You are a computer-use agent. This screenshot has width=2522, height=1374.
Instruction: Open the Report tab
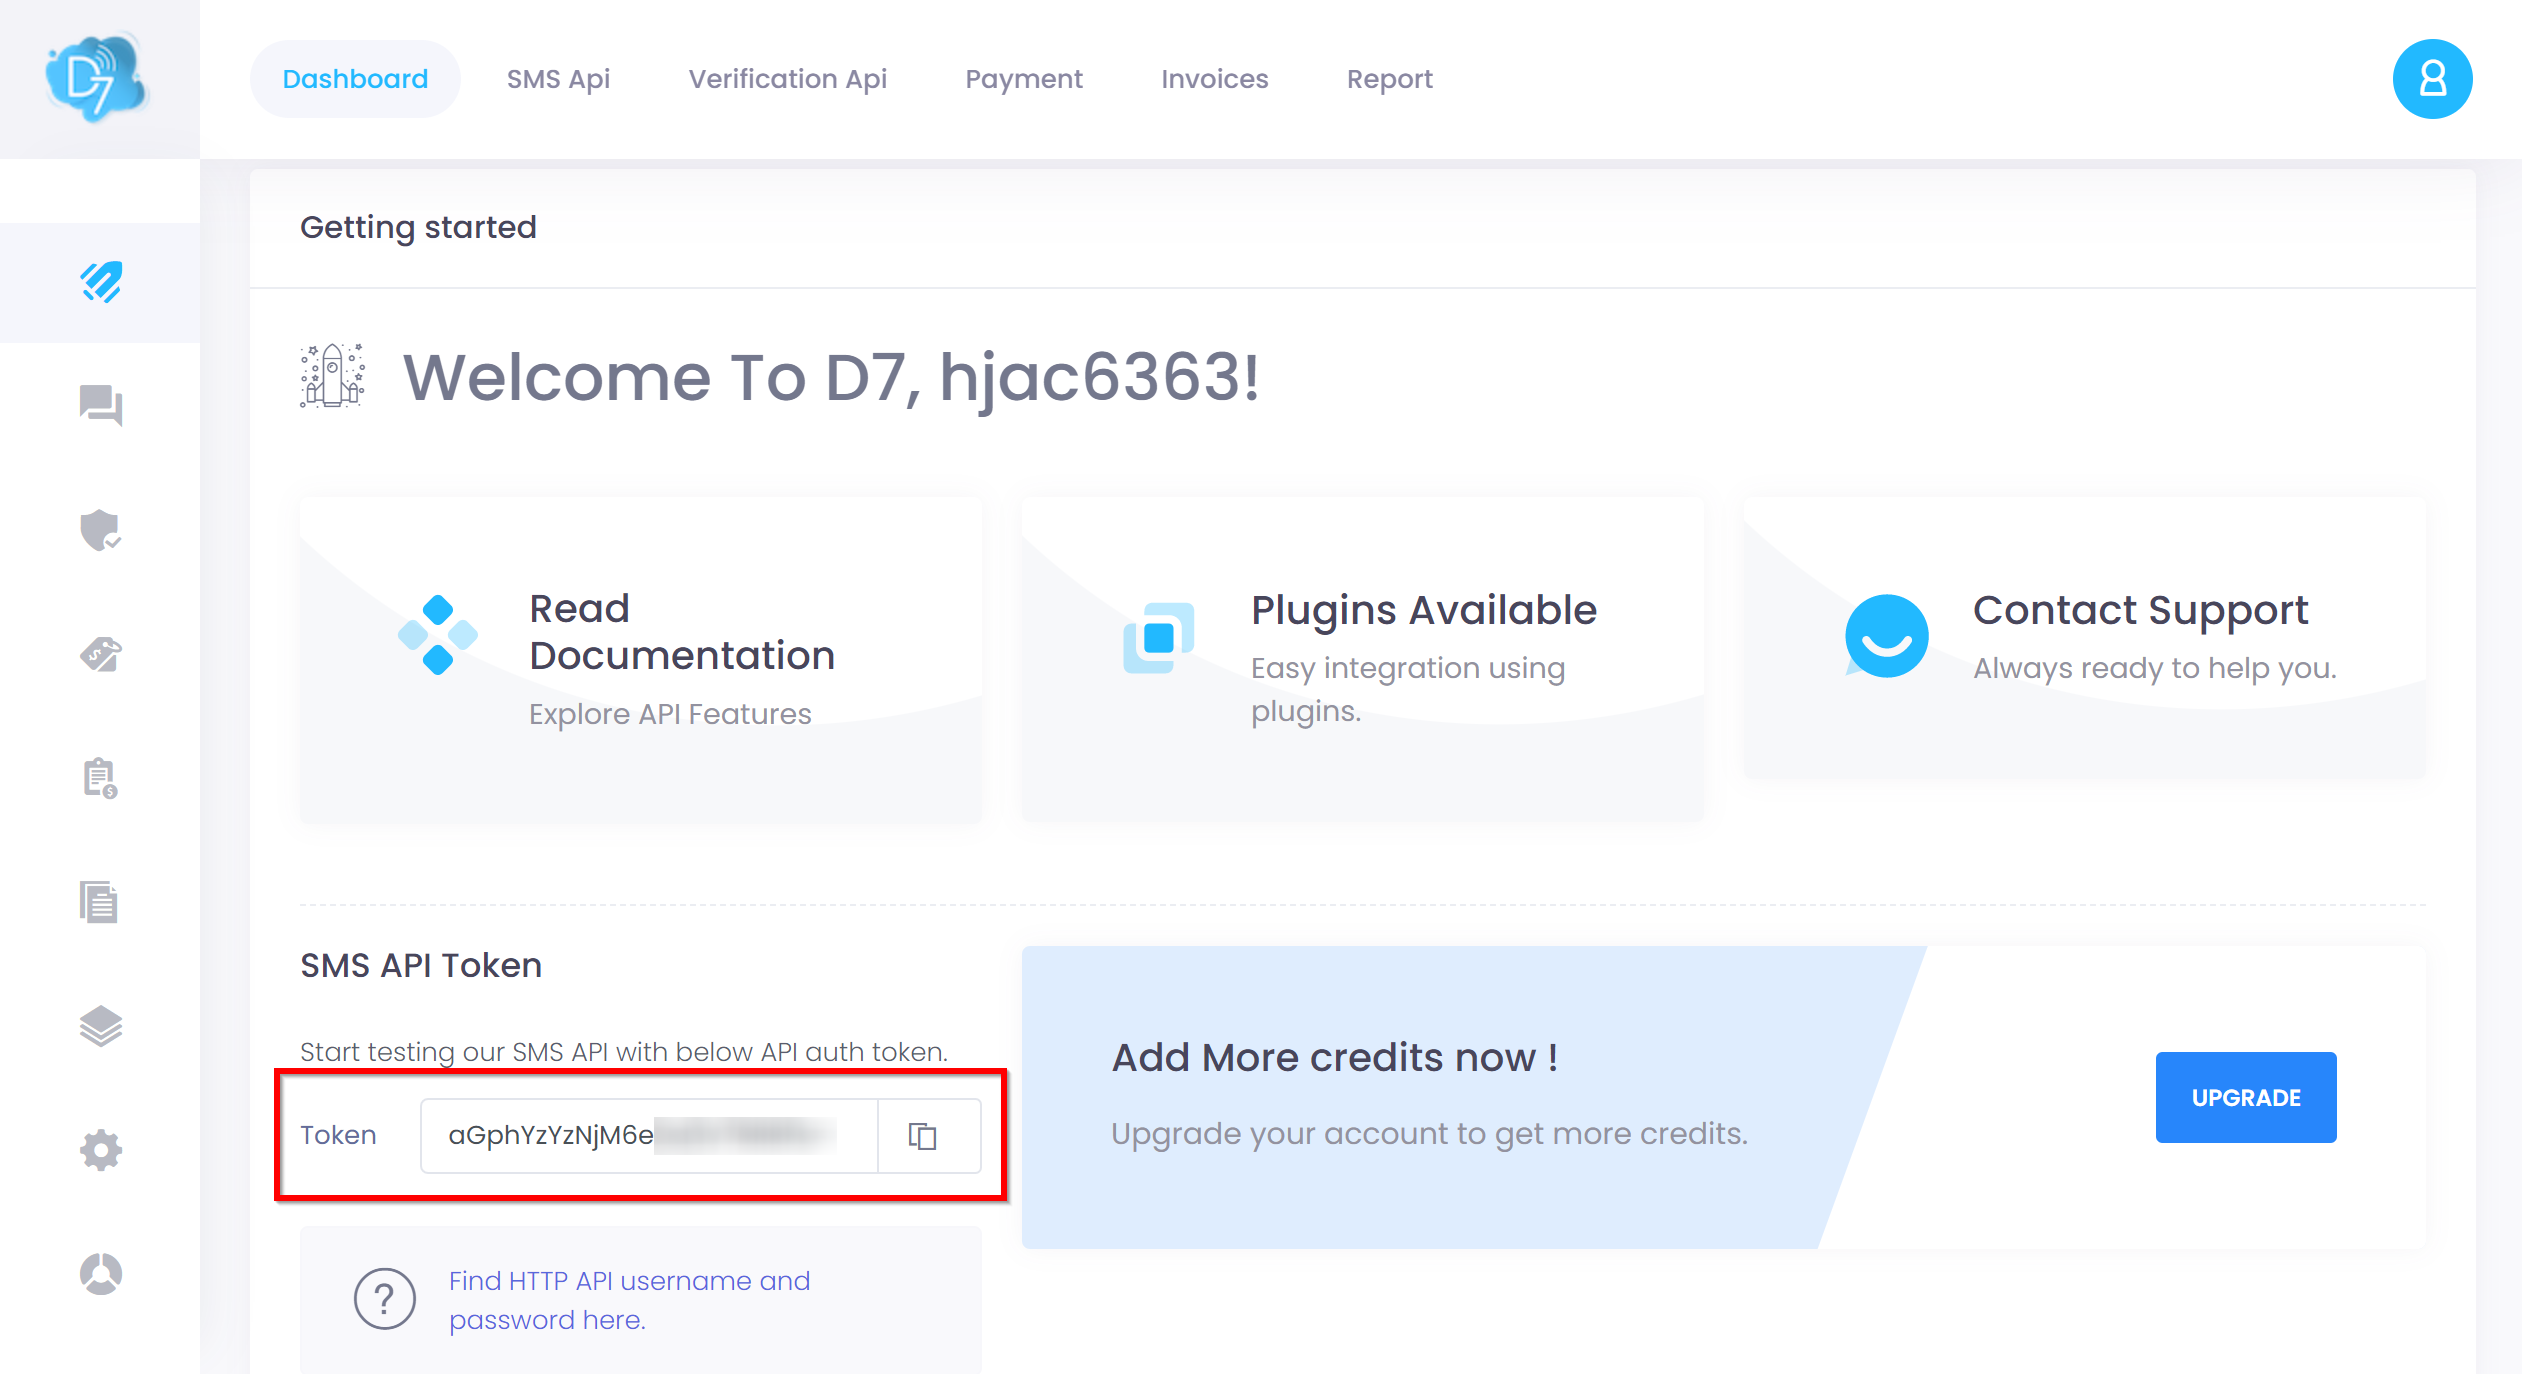(1390, 79)
